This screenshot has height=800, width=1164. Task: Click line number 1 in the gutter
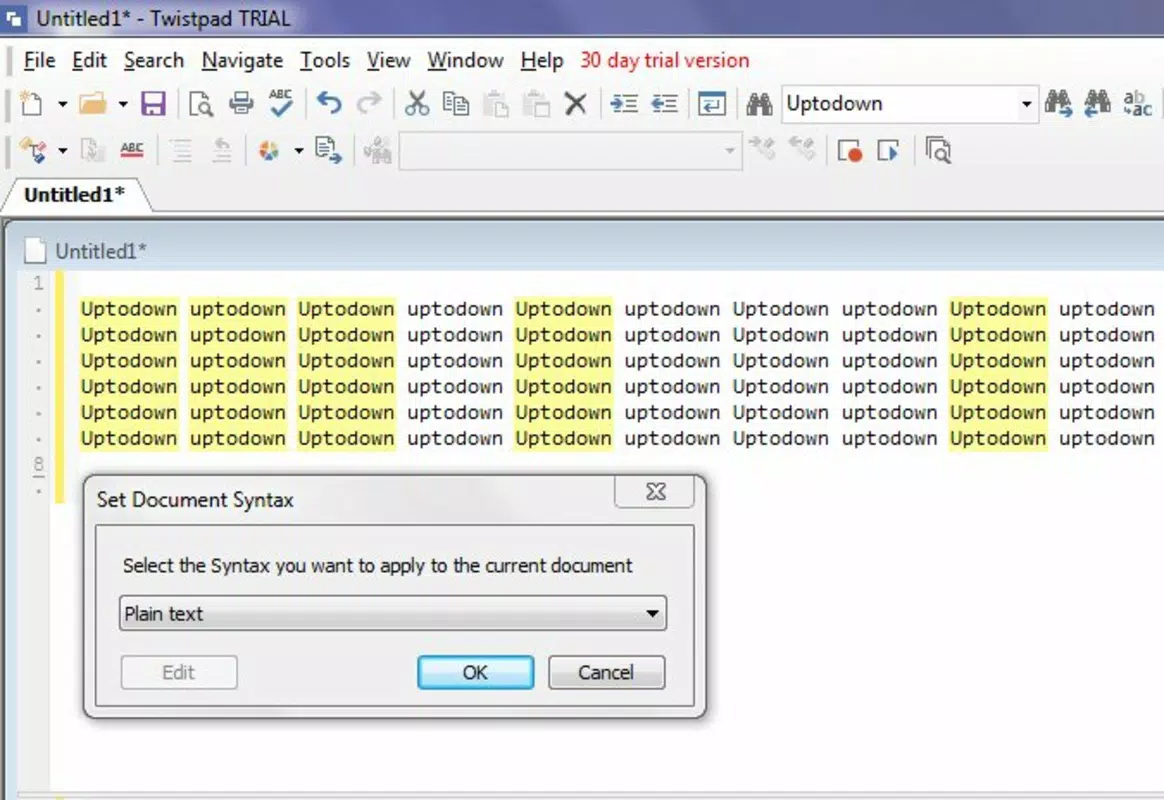(38, 283)
